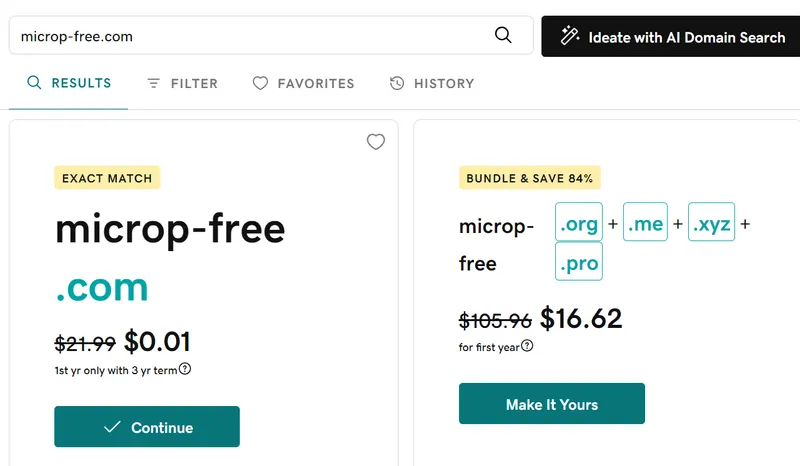Click the Exact Match badge
The image size is (800, 466).
pyautogui.click(x=107, y=178)
